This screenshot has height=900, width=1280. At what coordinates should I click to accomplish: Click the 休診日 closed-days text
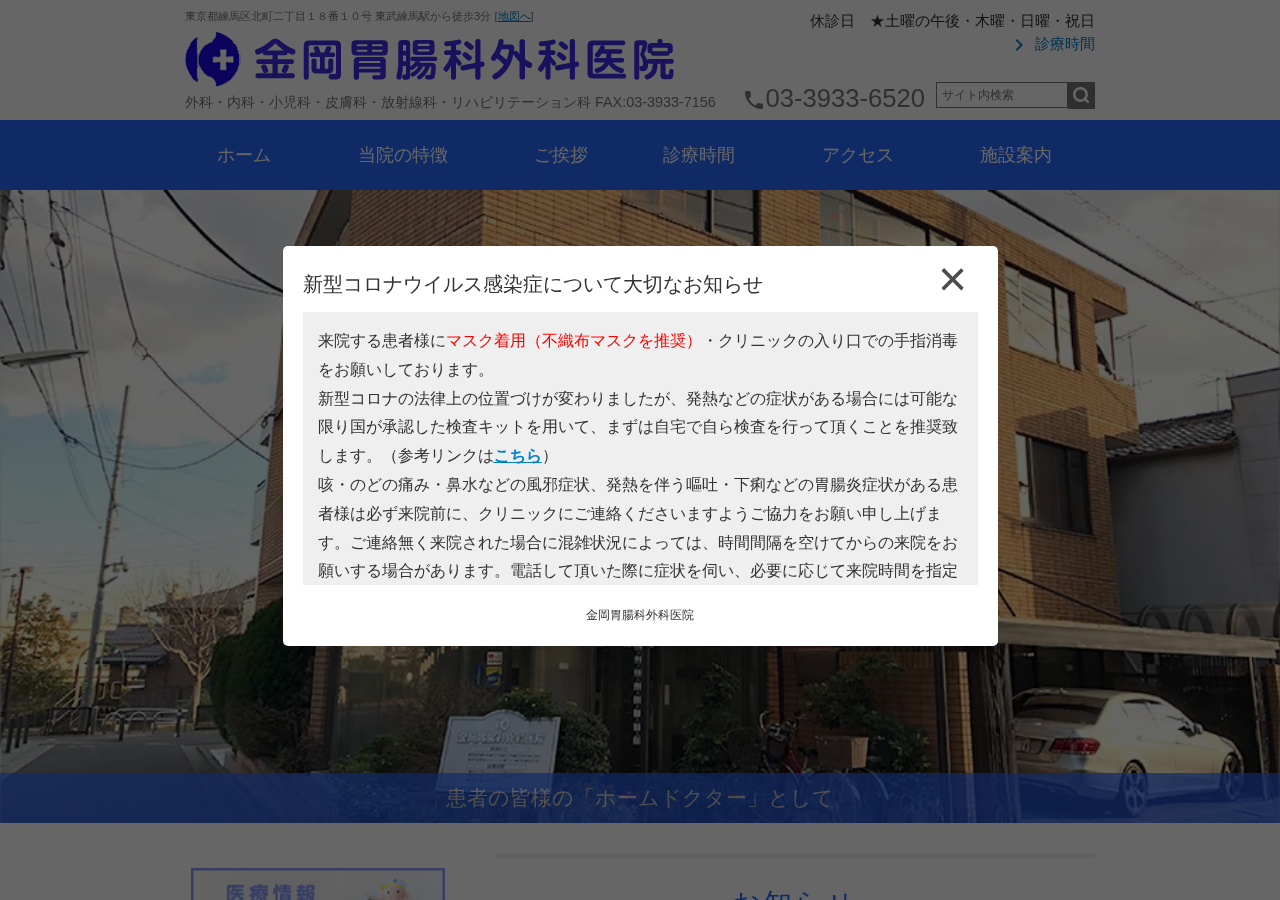point(952,21)
